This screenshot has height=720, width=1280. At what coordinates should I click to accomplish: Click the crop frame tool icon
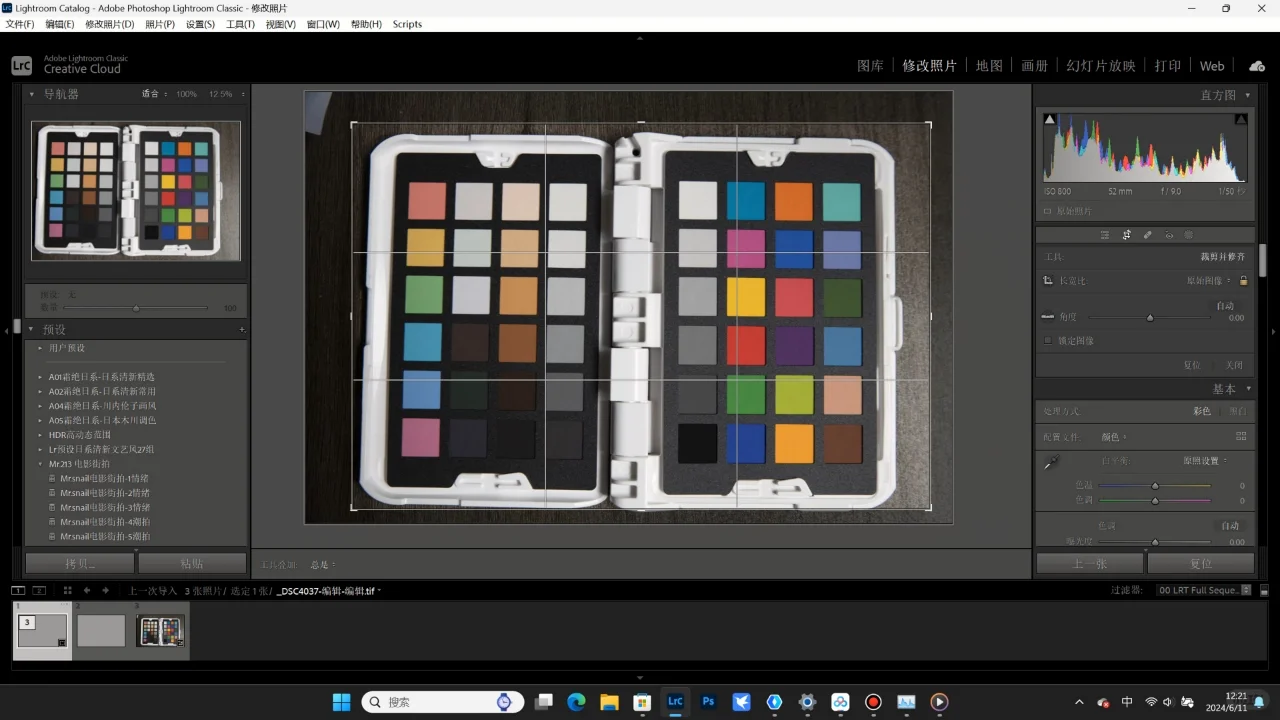[x=1048, y=281]
